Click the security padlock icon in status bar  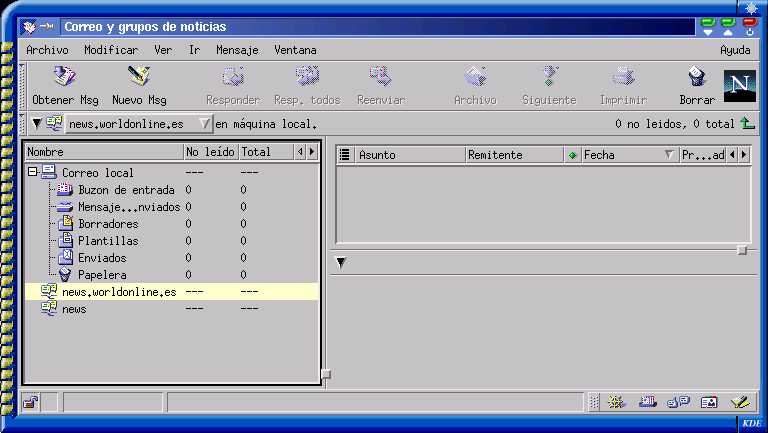31,403
